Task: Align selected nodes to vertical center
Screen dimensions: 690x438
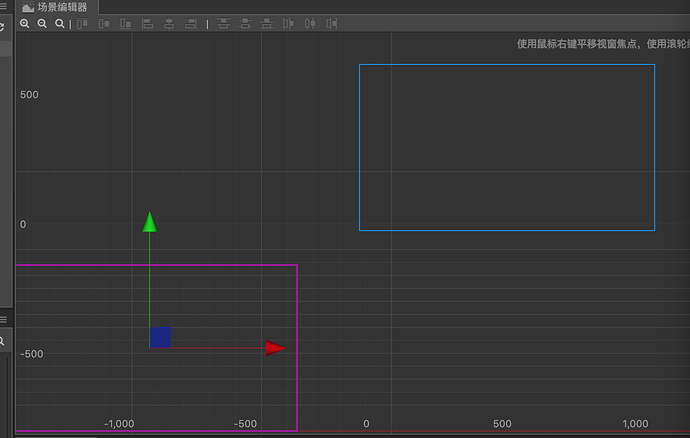Action: click(104, 24)
